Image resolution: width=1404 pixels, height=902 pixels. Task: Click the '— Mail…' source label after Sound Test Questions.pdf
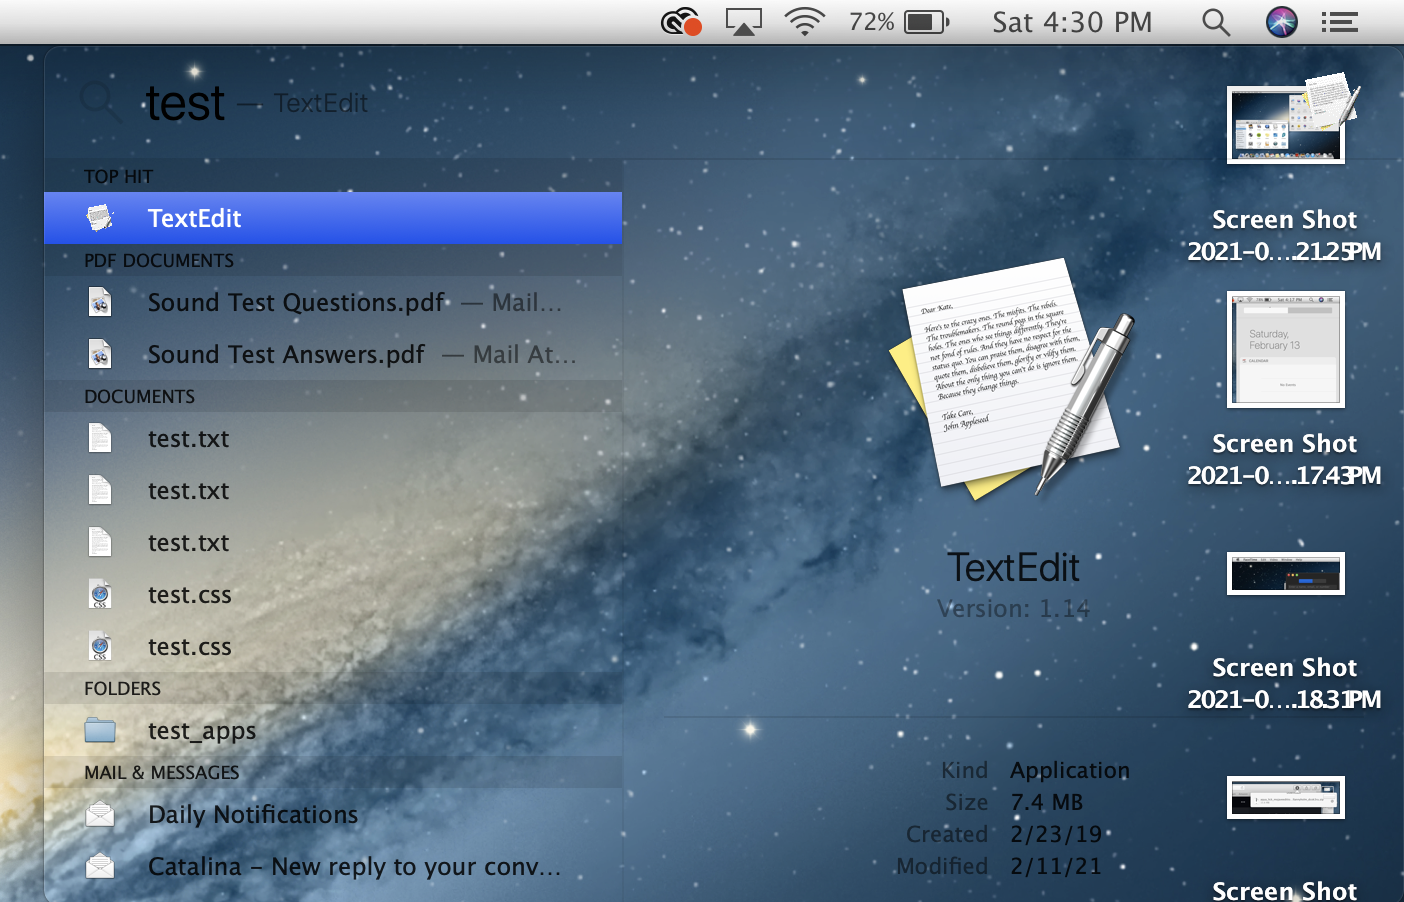(x=512, y=302)
